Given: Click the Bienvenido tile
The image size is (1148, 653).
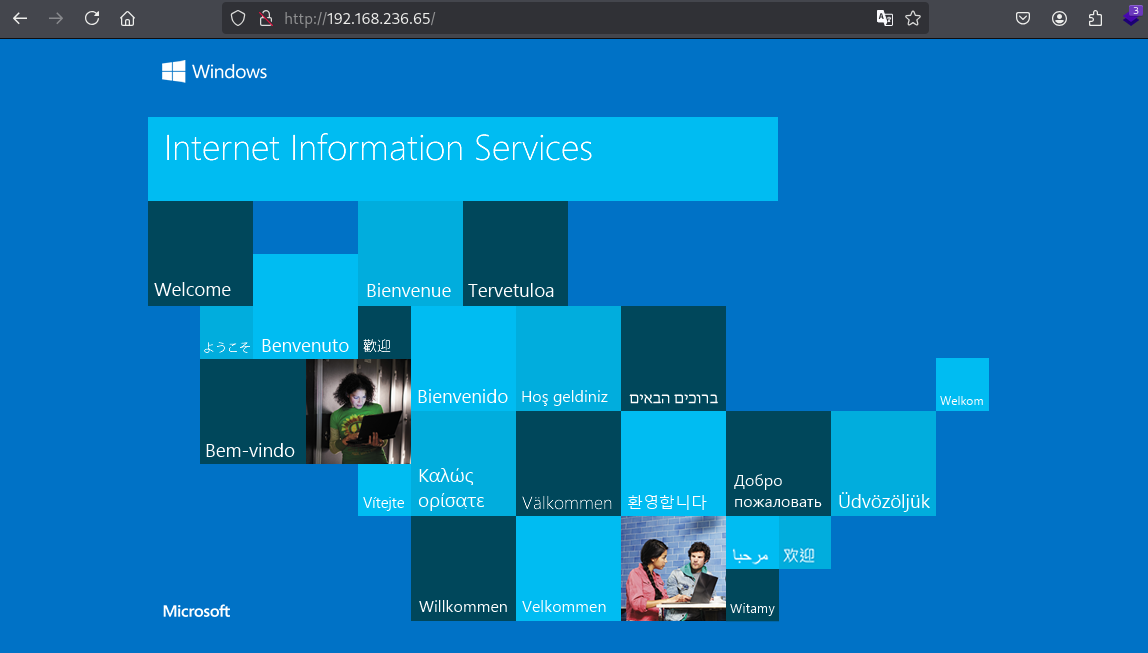Looking at the screenshot, I should click(463, 359).
